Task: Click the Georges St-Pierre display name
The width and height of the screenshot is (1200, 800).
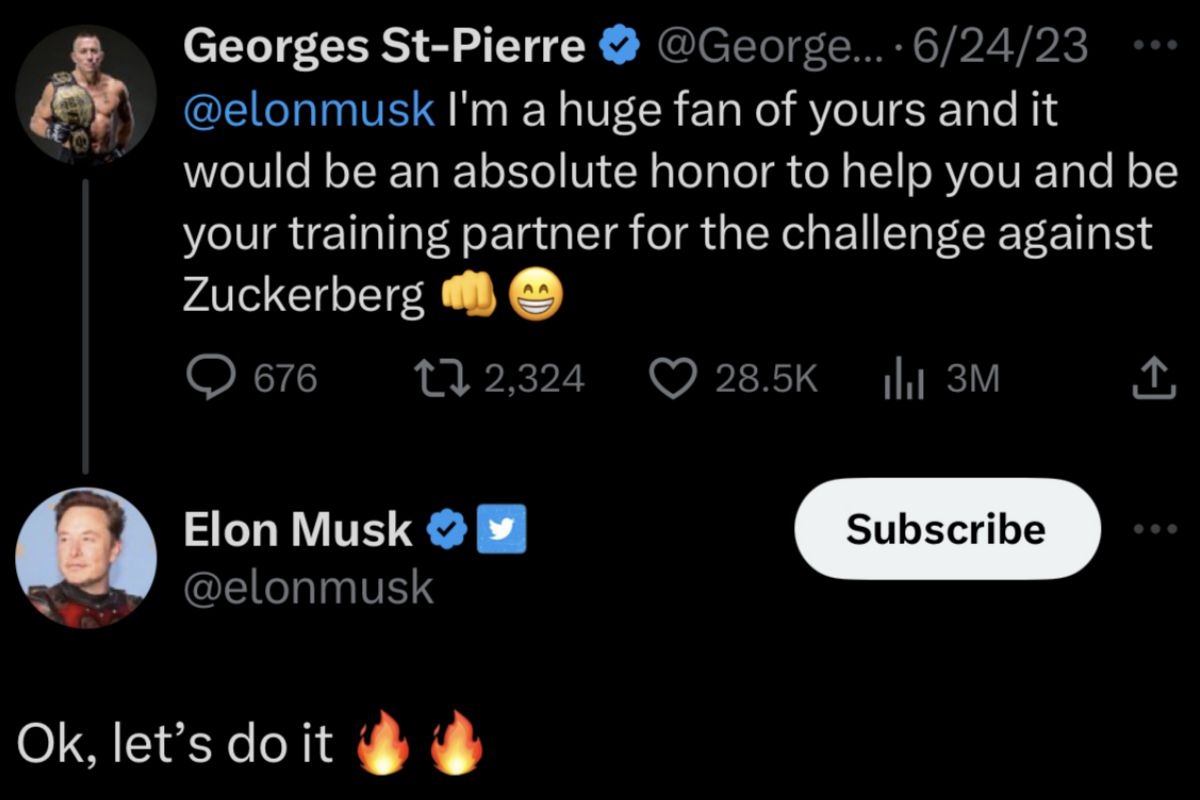Action: (x=384, y=46)
